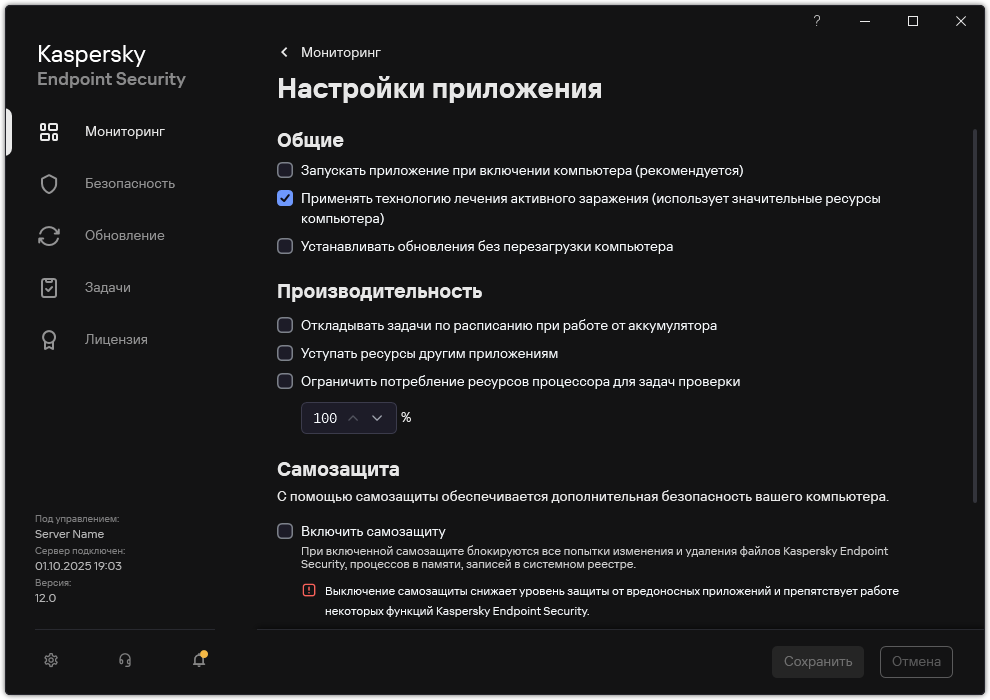Click the headset support icon
Screen dimensions: 990x700
click(x=124, y=660)
